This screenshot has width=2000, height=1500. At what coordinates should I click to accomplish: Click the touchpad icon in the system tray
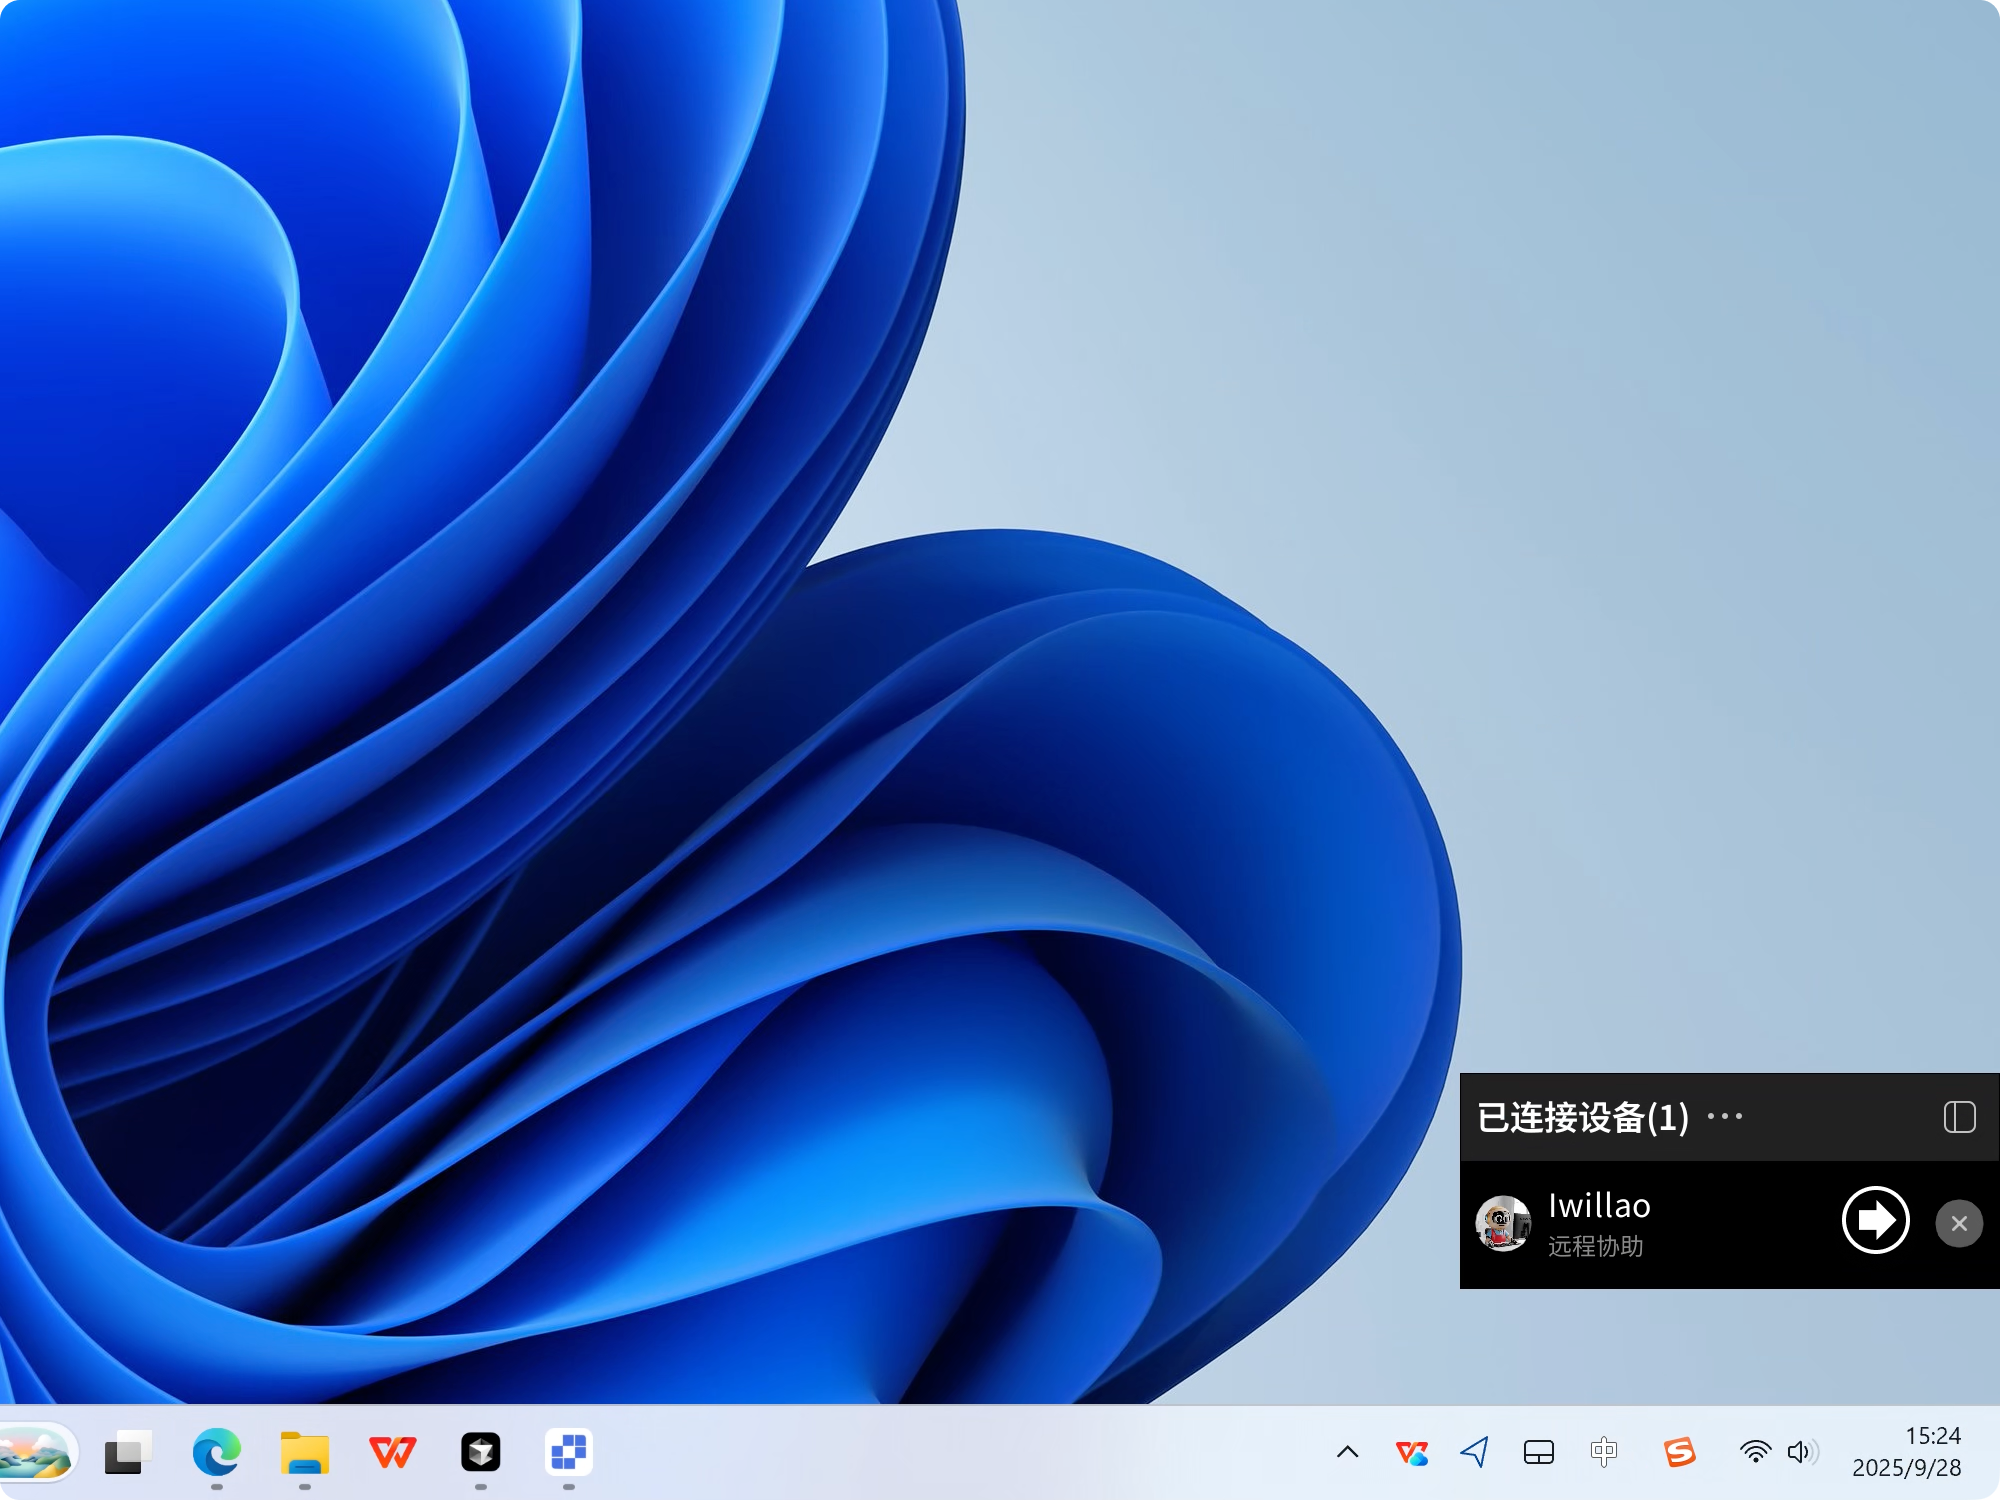[x=1538, y=1453]
